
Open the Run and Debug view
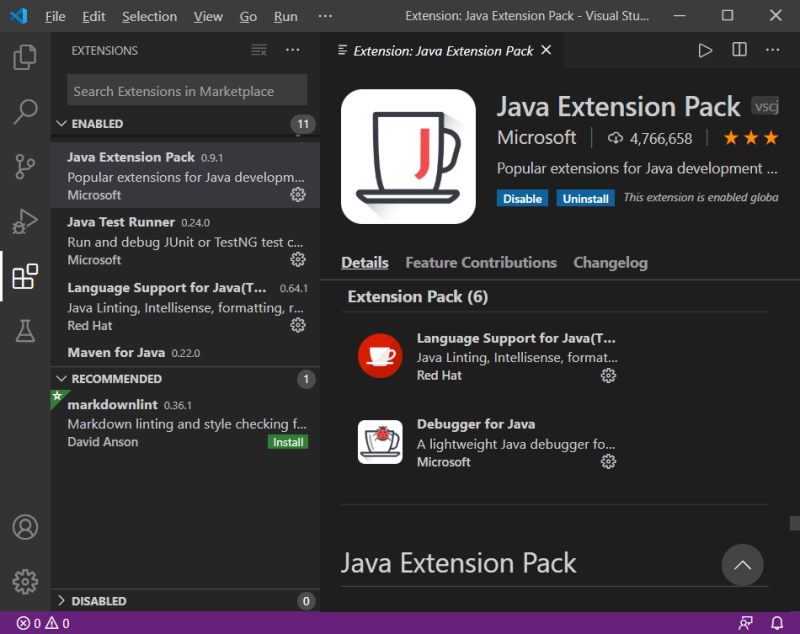[x=25, y=222]
